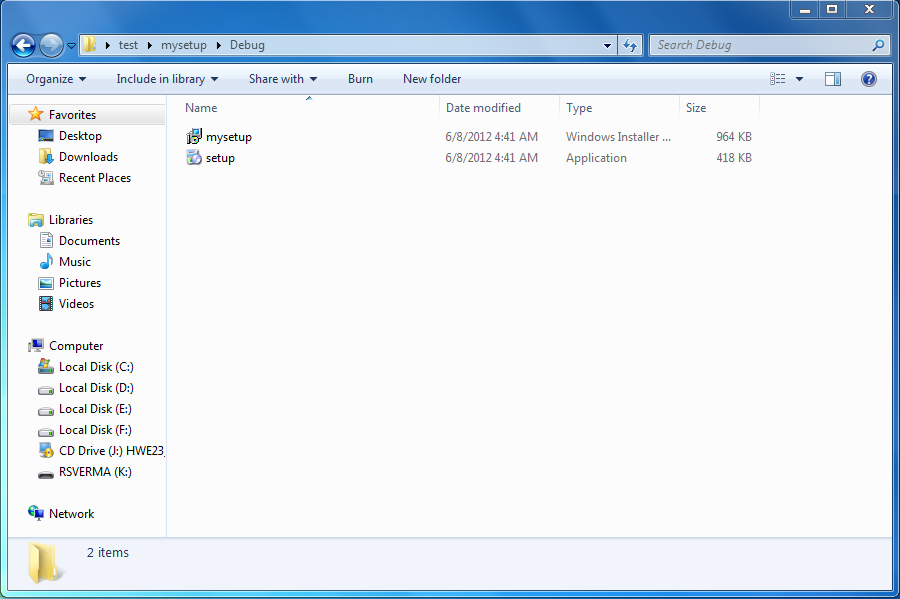This screenshot has height=599, width=900.
Task: Open the Documents library
Action: coord(90,240)
